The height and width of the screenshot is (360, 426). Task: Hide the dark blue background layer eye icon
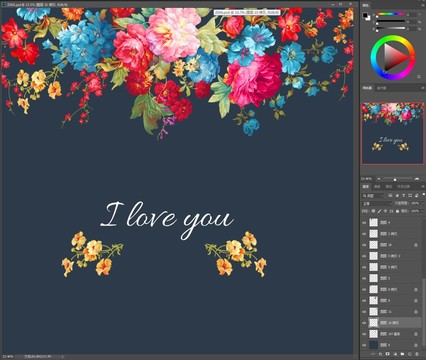(364, 345)
